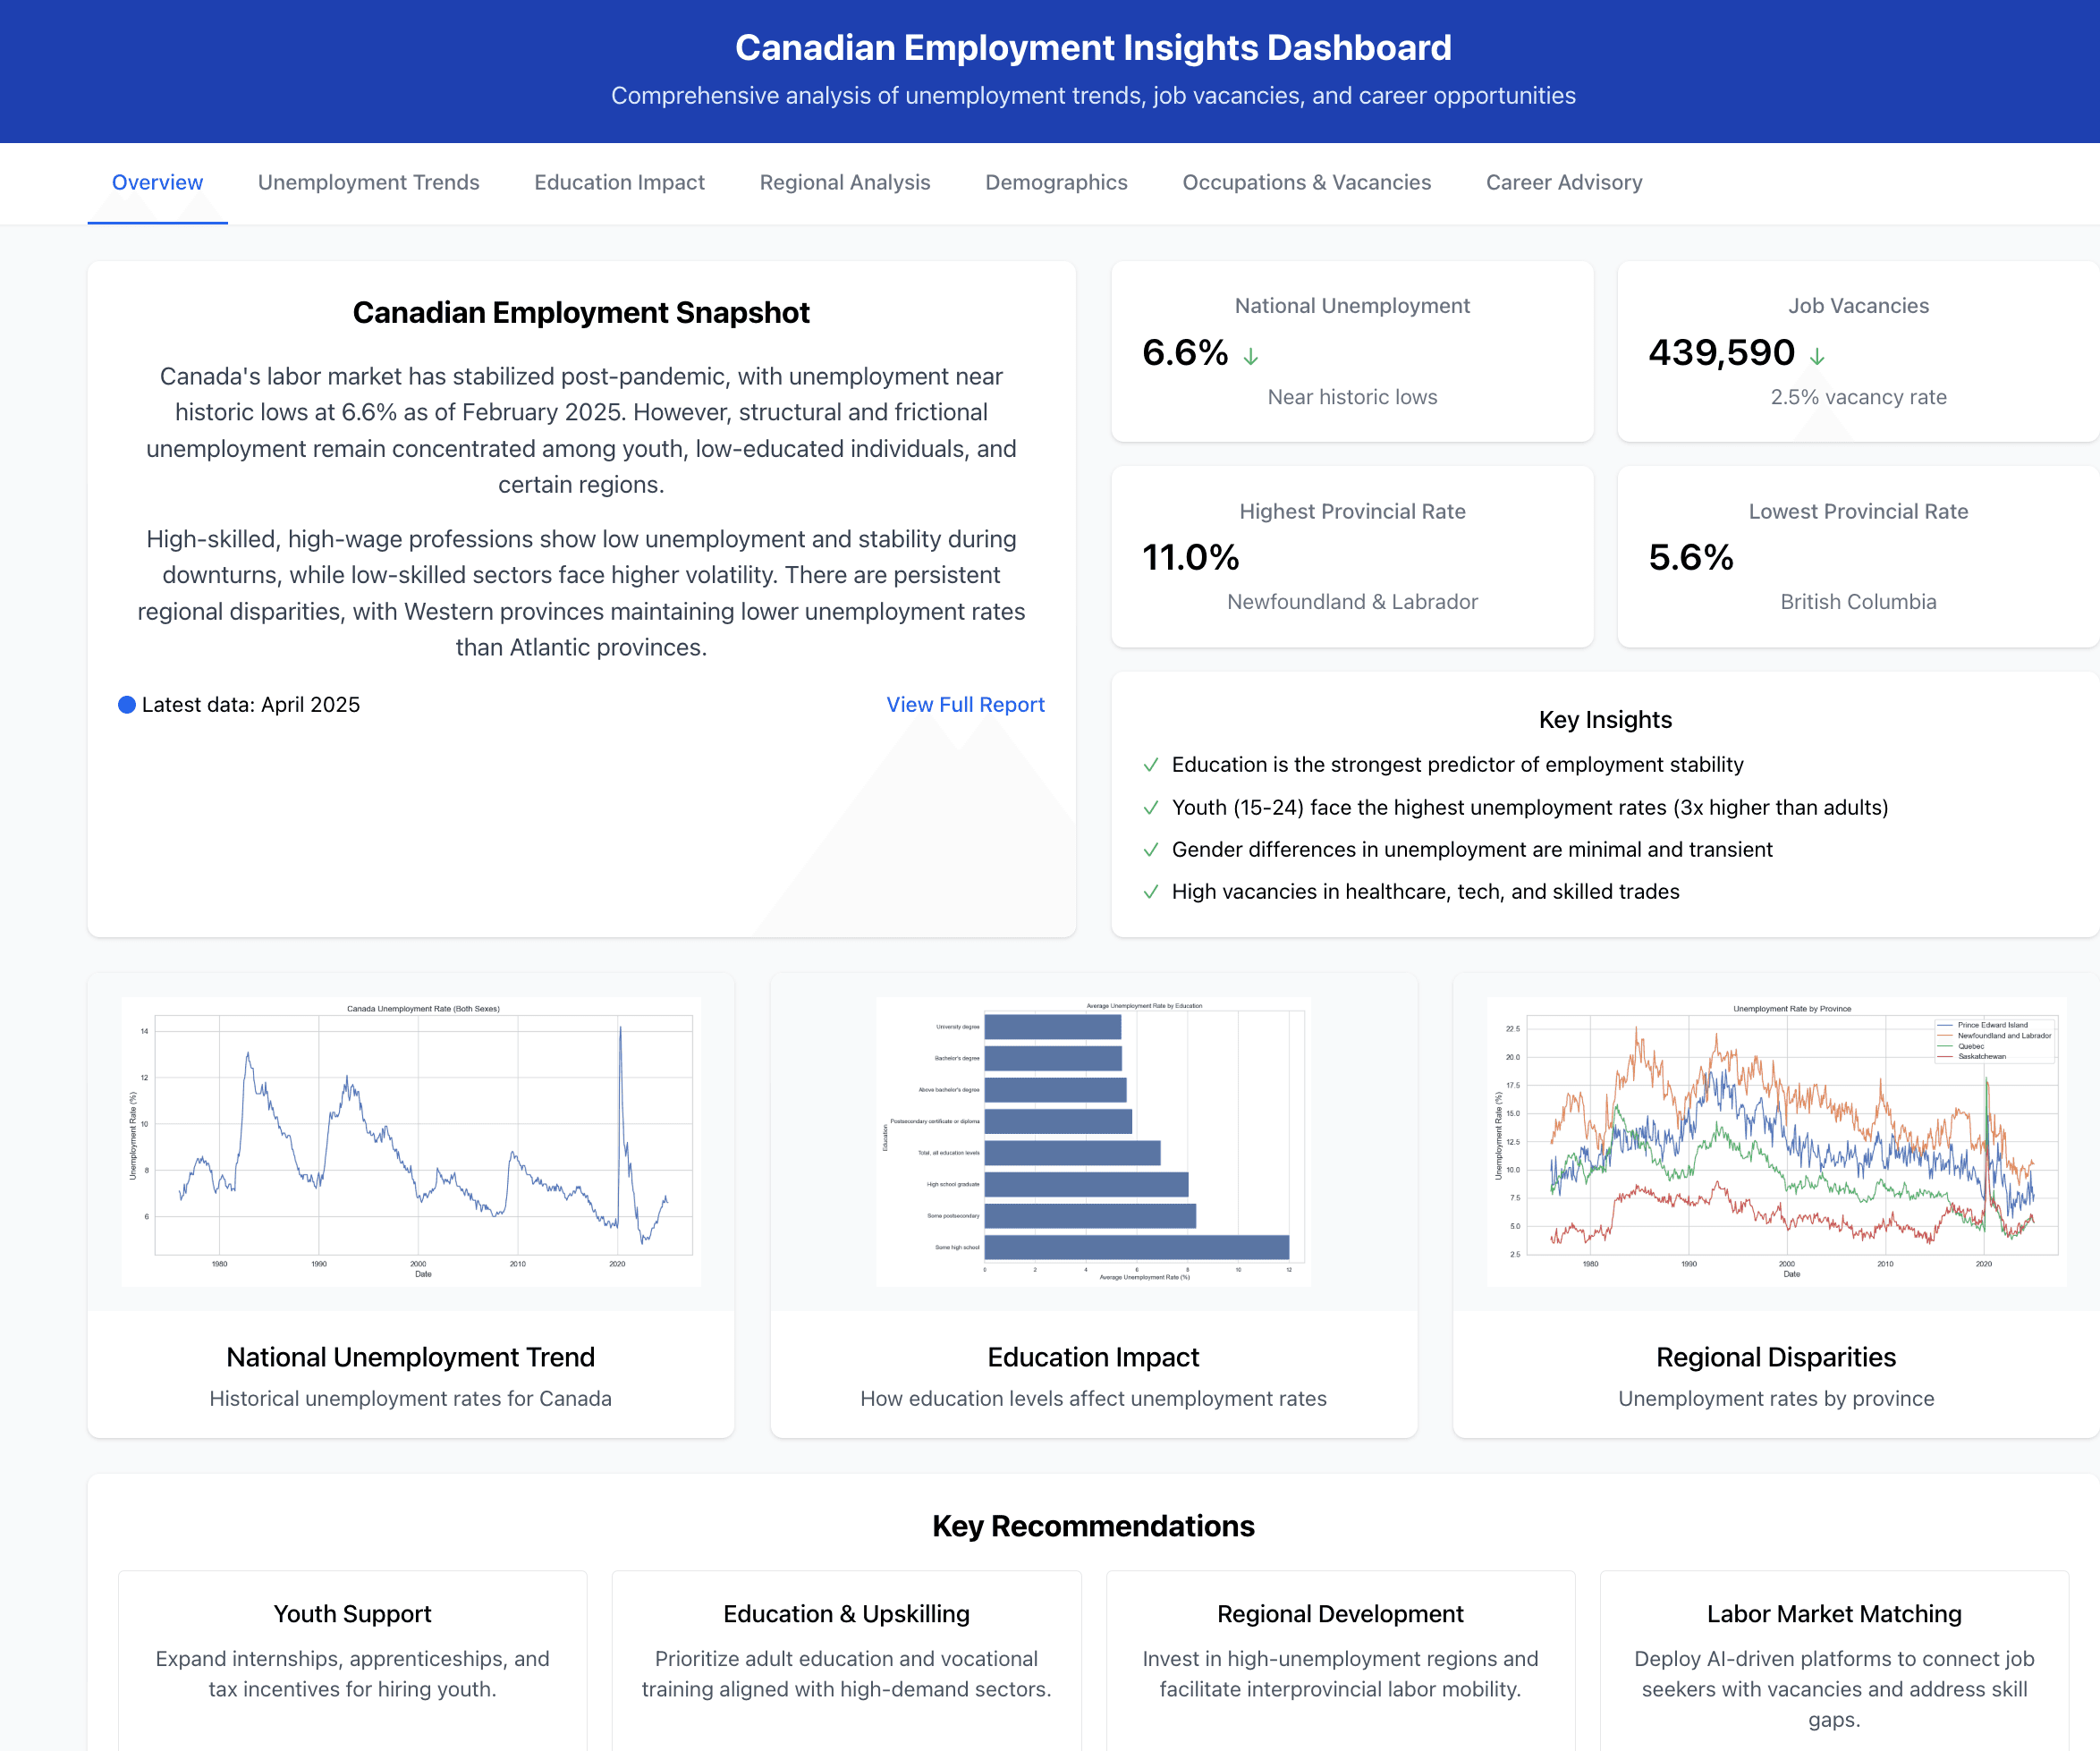Click checkmark next to High vacancies insight
The image size is (2100, 1751).
point(1151,892)
